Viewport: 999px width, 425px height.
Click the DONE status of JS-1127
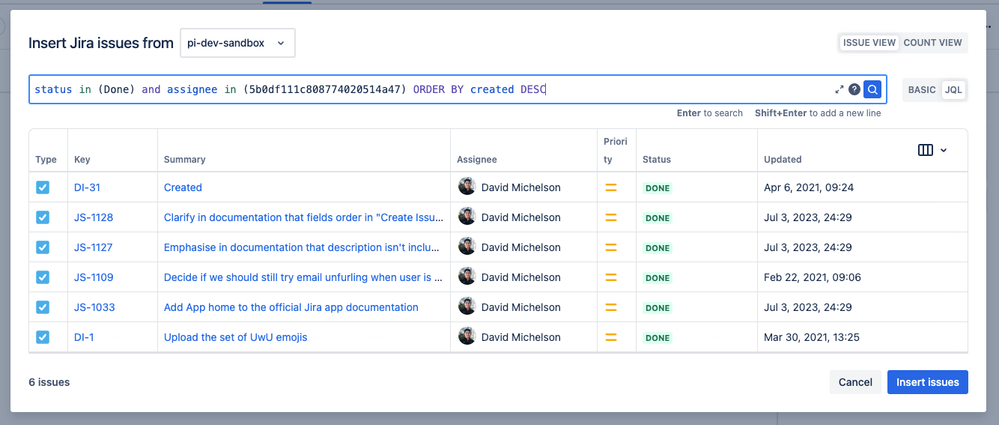[x=658, y=248]
